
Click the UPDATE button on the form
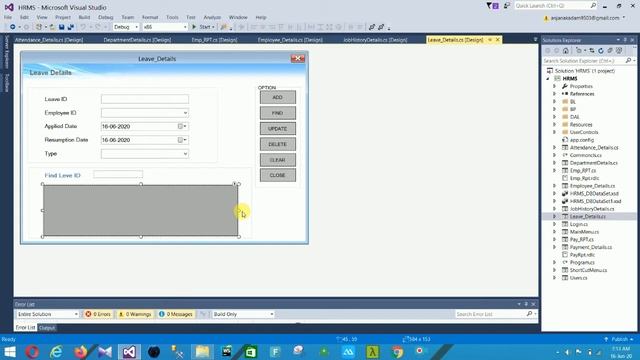point(278,129)
